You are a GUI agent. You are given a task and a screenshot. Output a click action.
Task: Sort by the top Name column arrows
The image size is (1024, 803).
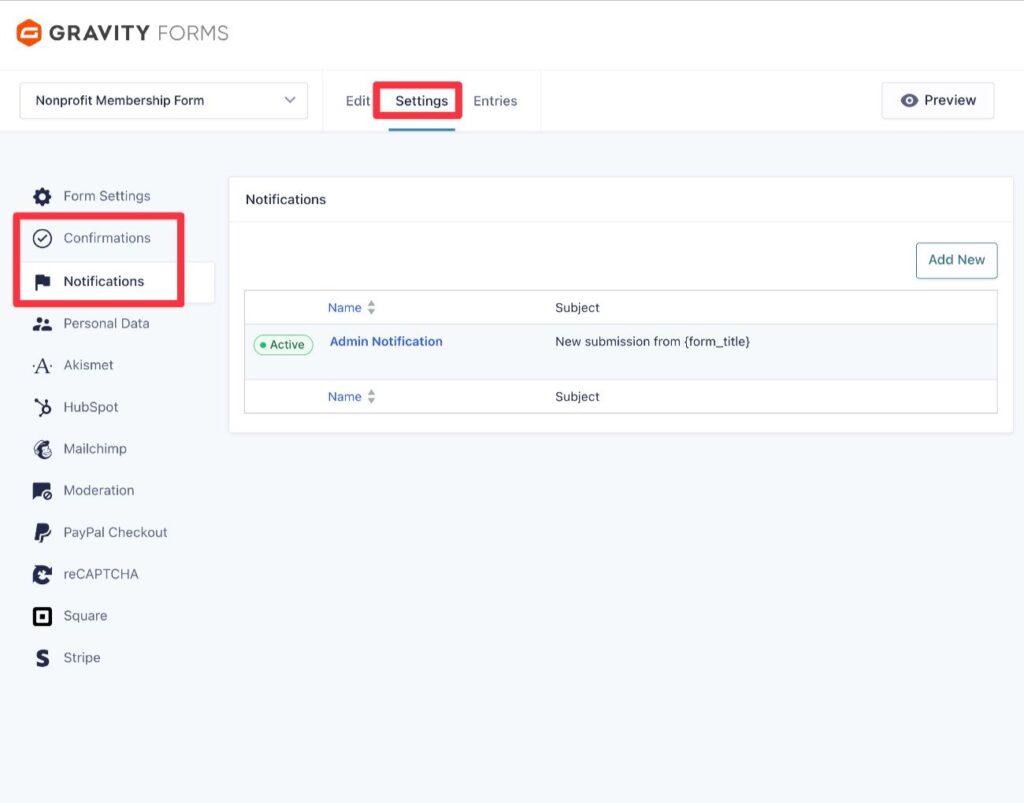371,307
